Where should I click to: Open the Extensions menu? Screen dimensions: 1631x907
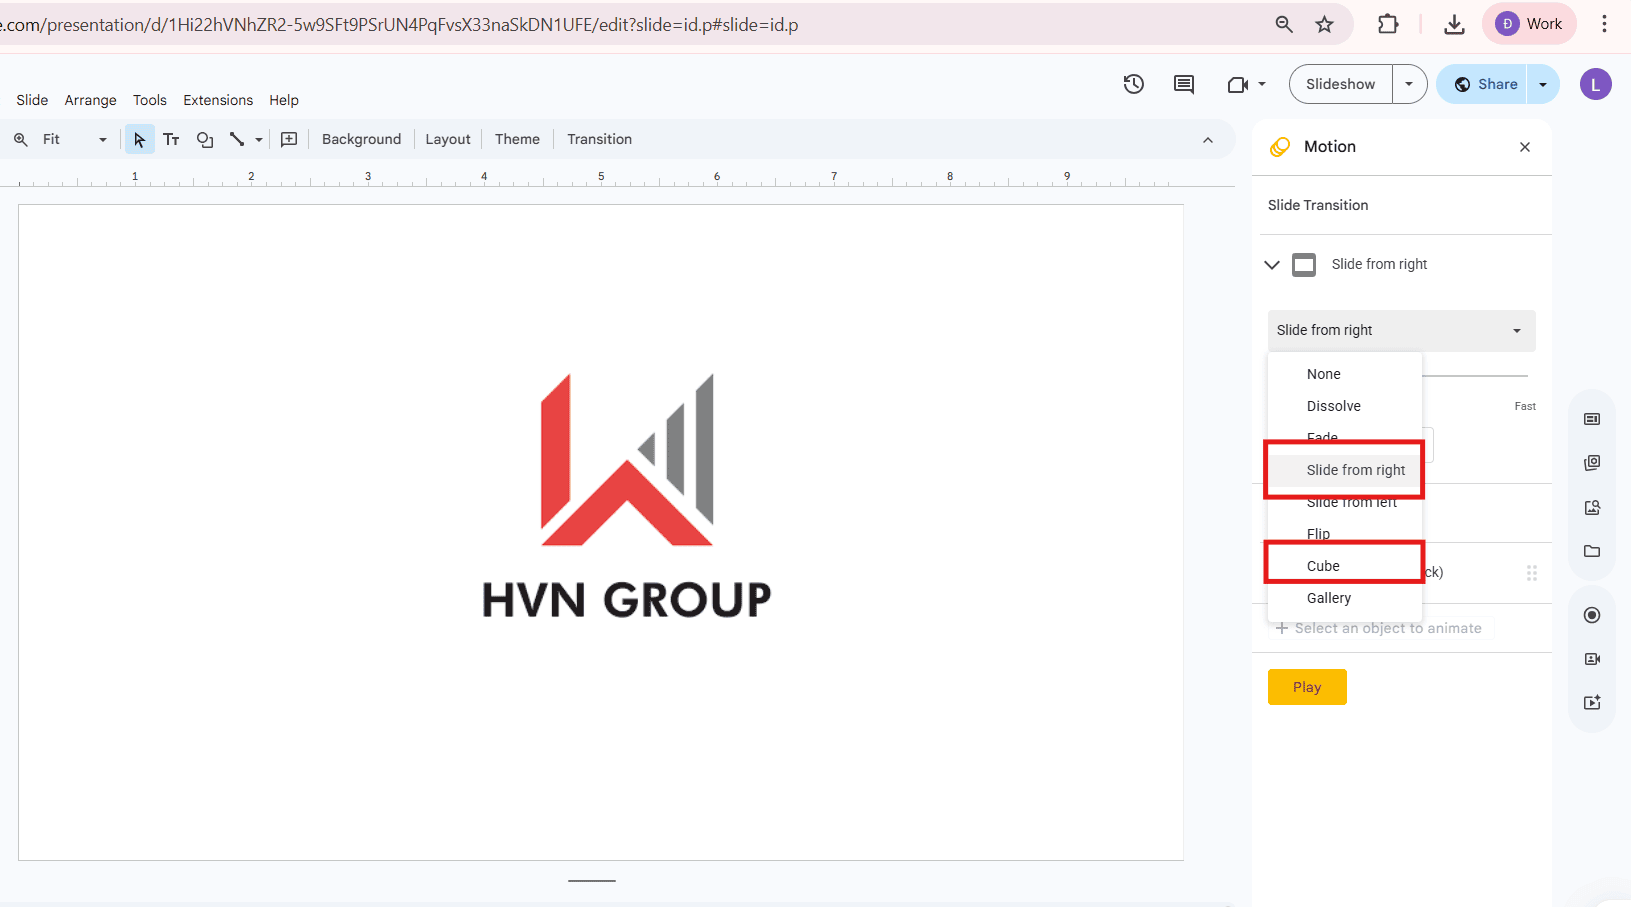tap(218, 100)
